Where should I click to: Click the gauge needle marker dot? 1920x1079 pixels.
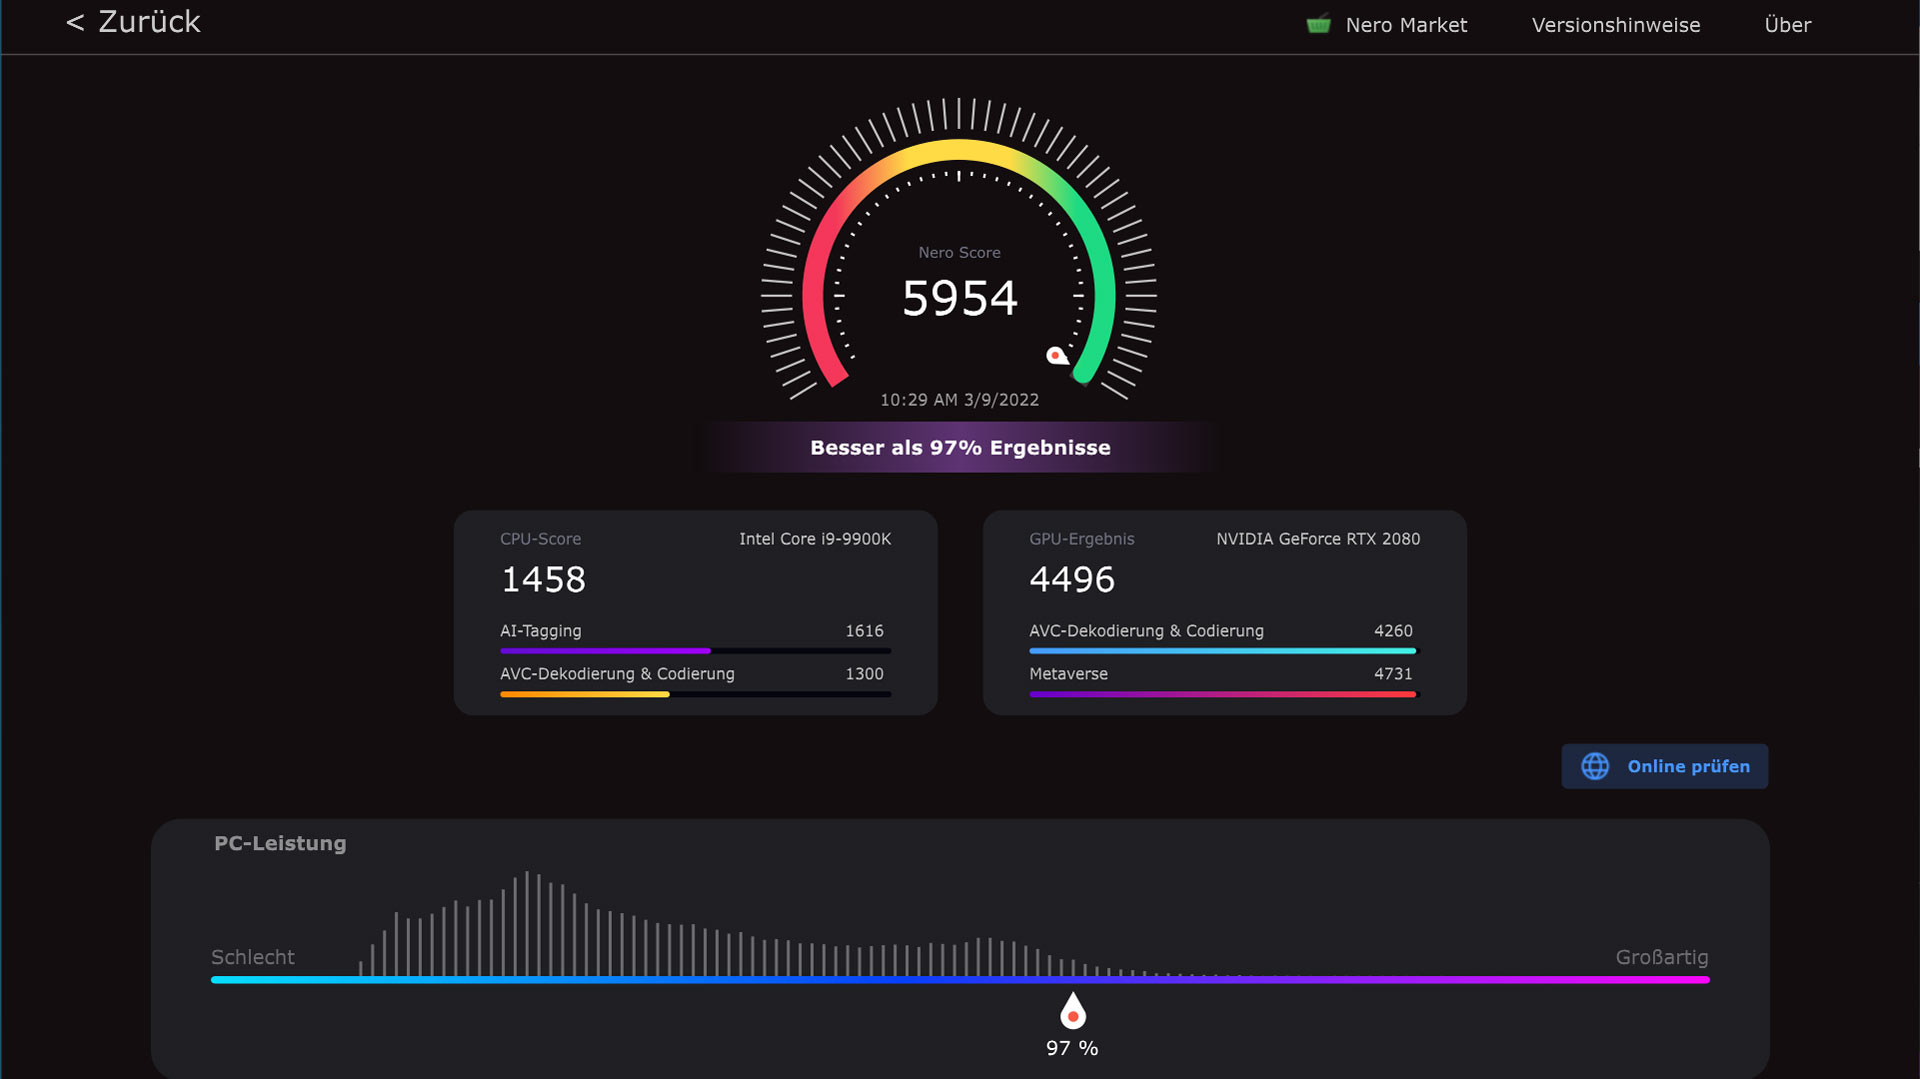pos(1055,355)
